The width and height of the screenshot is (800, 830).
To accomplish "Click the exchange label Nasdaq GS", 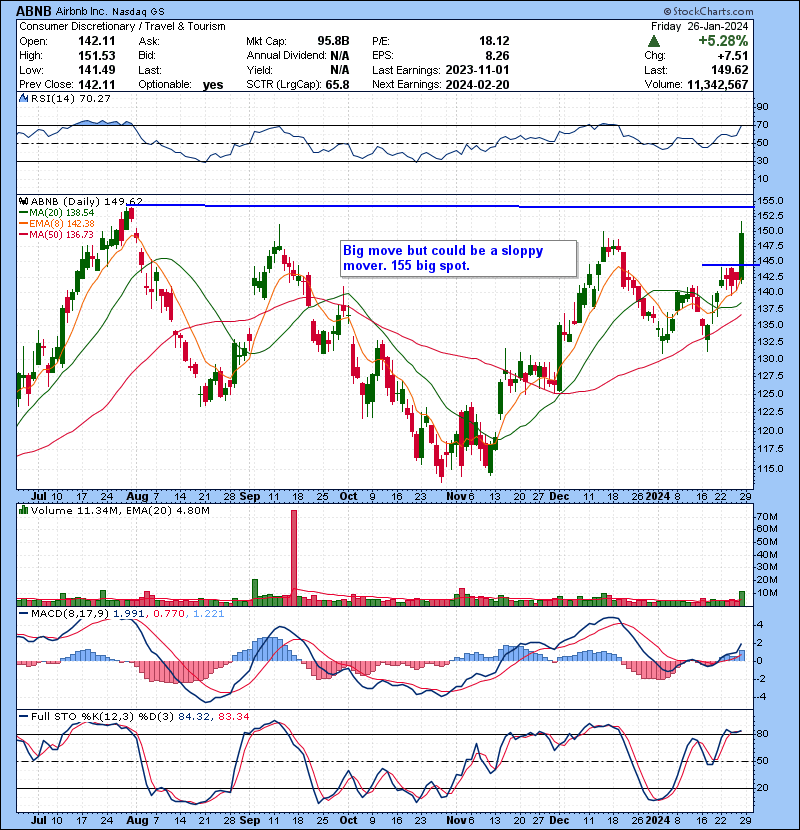I will click(x=138, y=11).
